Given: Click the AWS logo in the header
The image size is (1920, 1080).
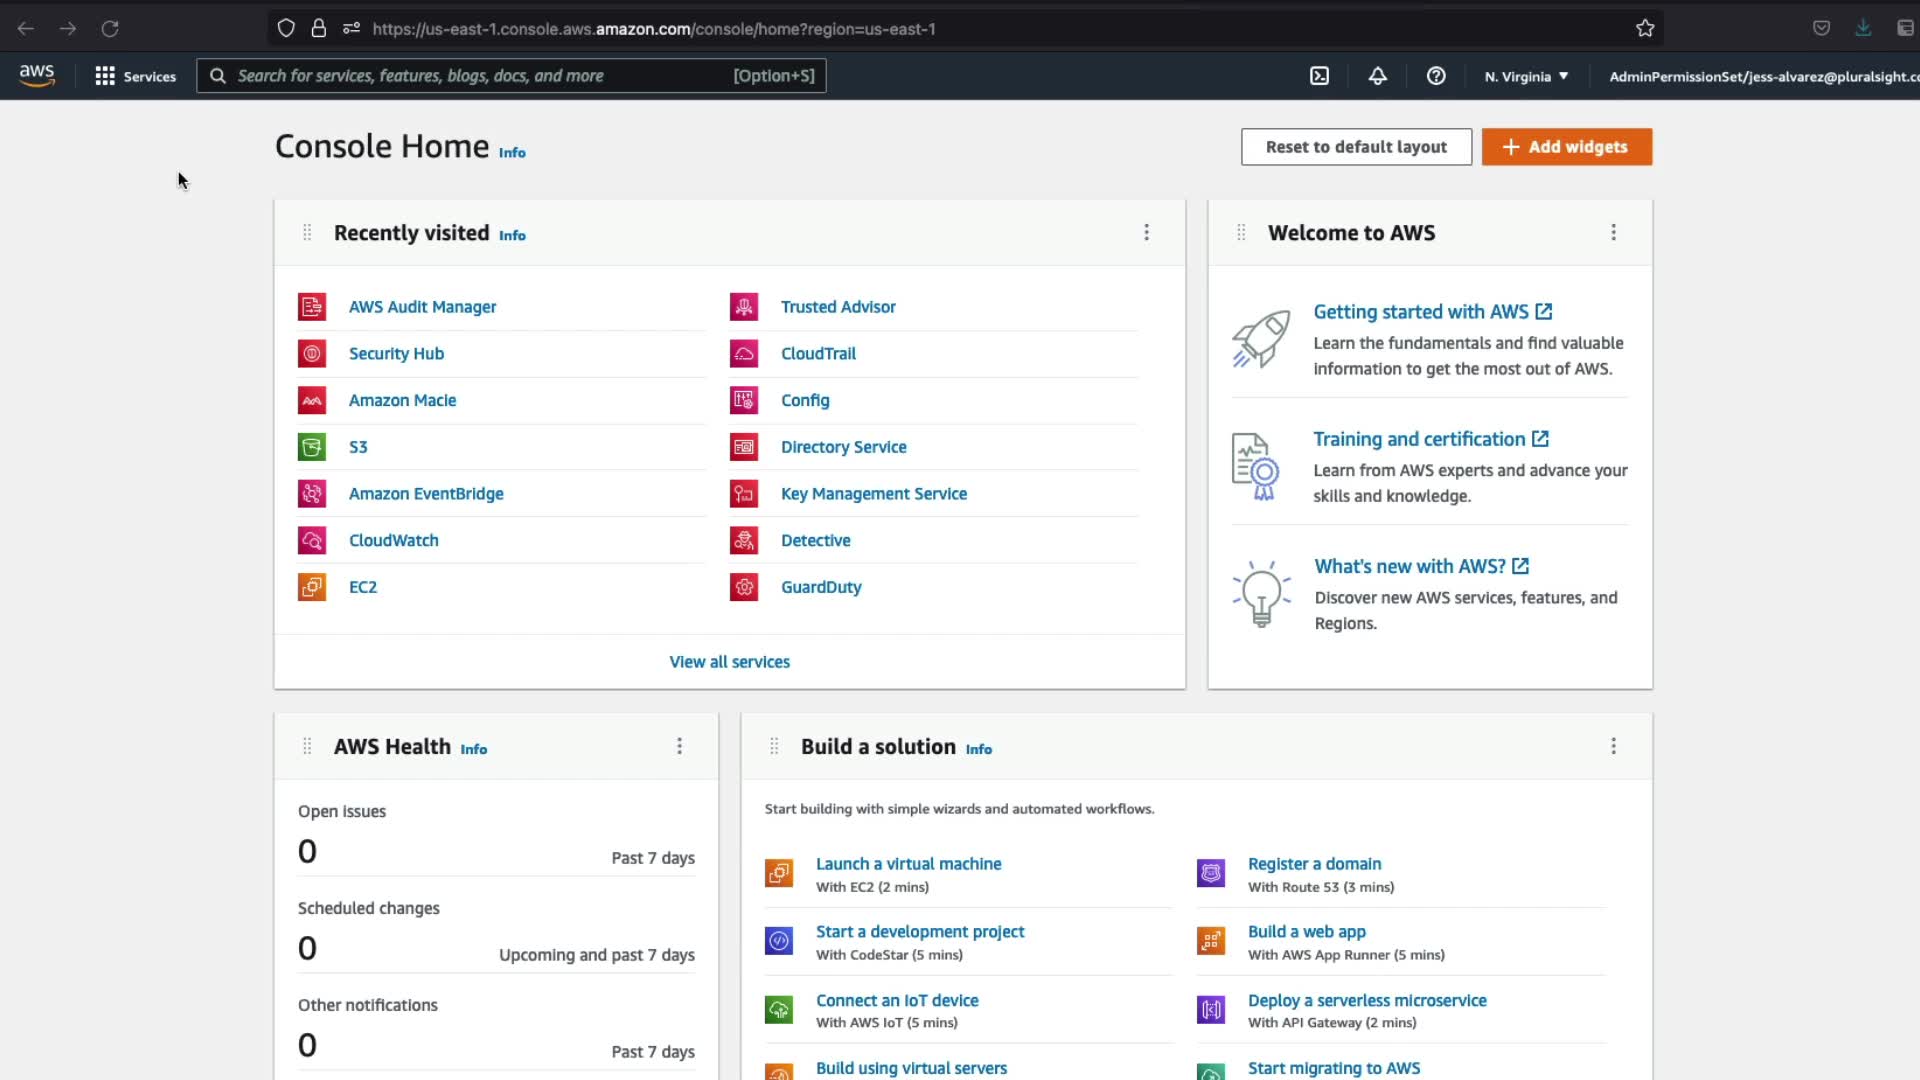Looking at the screenshot, I should click(x=37, y=76).
